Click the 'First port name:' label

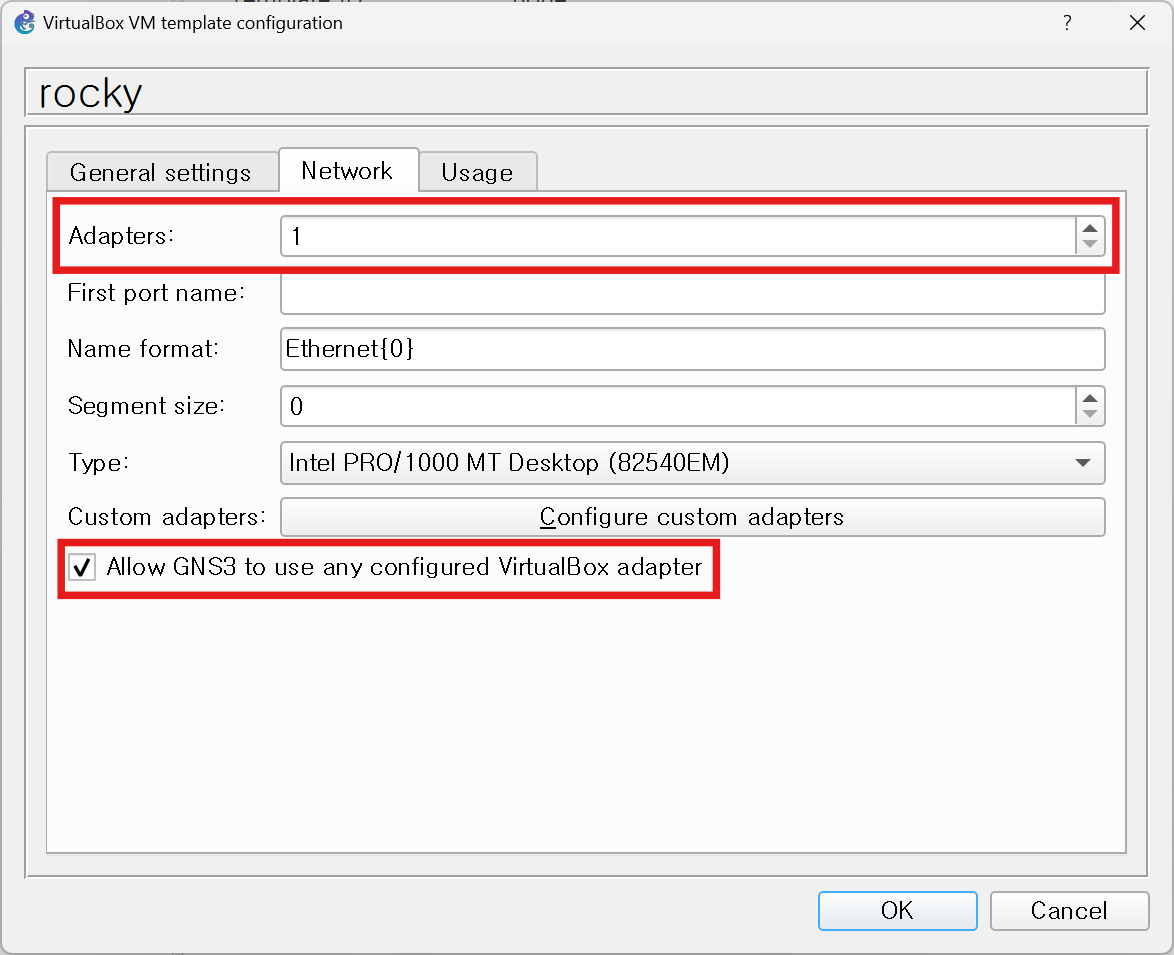tap(156, 293)
